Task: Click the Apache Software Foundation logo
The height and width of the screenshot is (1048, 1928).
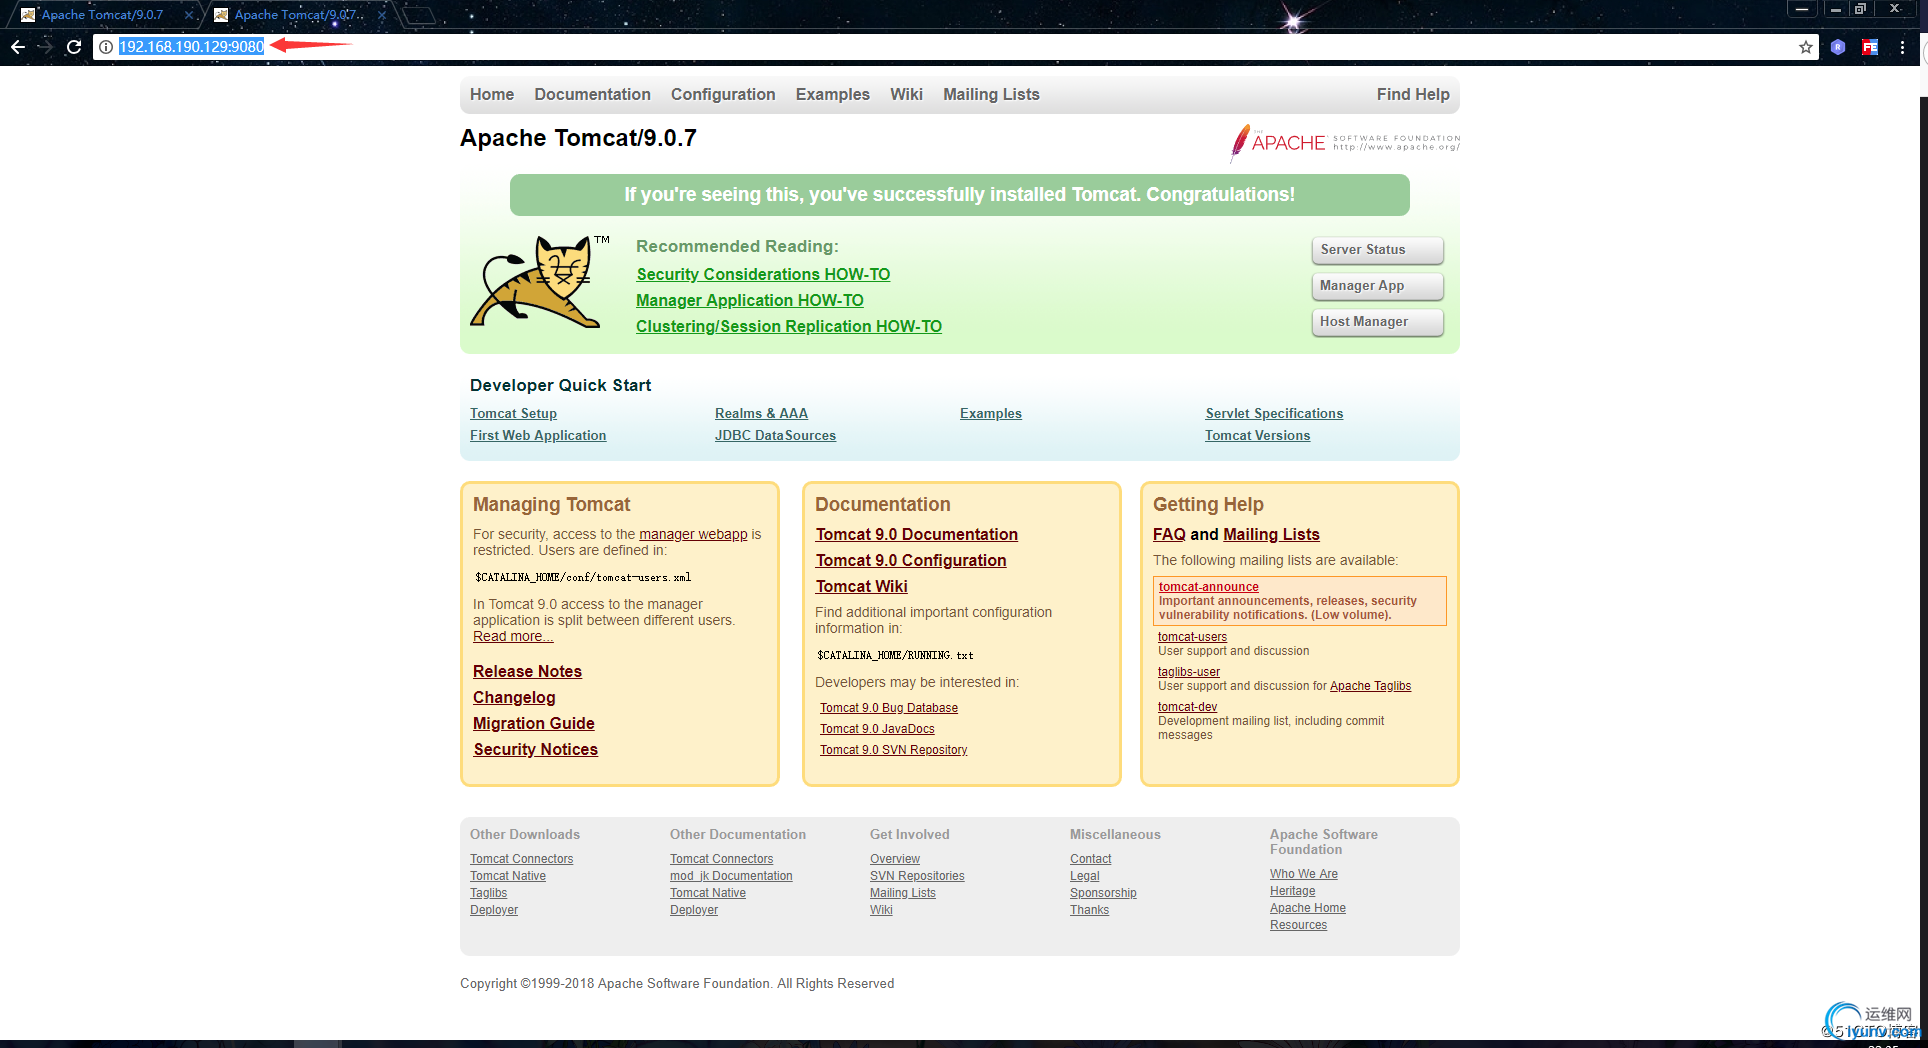Action: click(1345, 143)
